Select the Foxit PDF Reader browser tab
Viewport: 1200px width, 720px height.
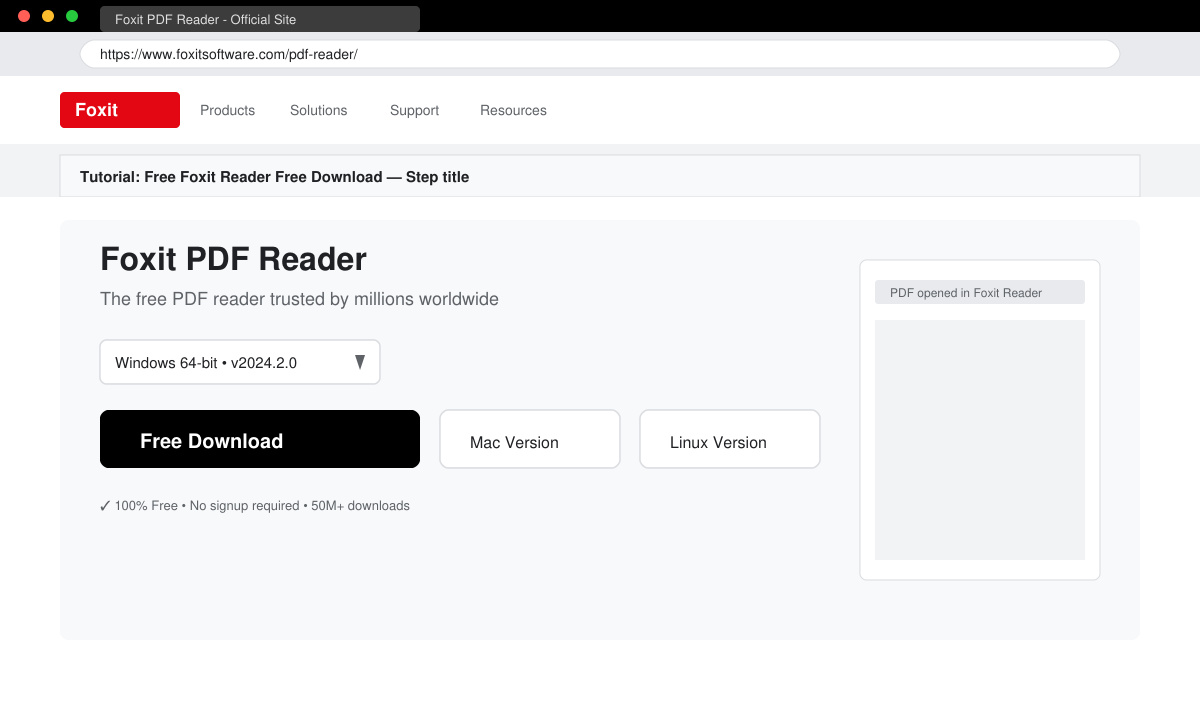260,19
